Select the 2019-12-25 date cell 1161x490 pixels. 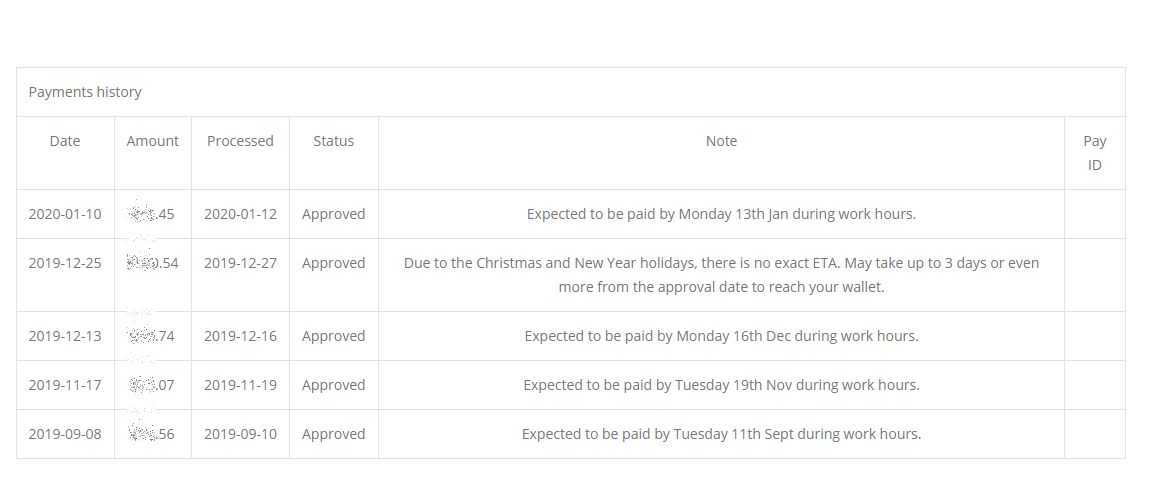65,263
